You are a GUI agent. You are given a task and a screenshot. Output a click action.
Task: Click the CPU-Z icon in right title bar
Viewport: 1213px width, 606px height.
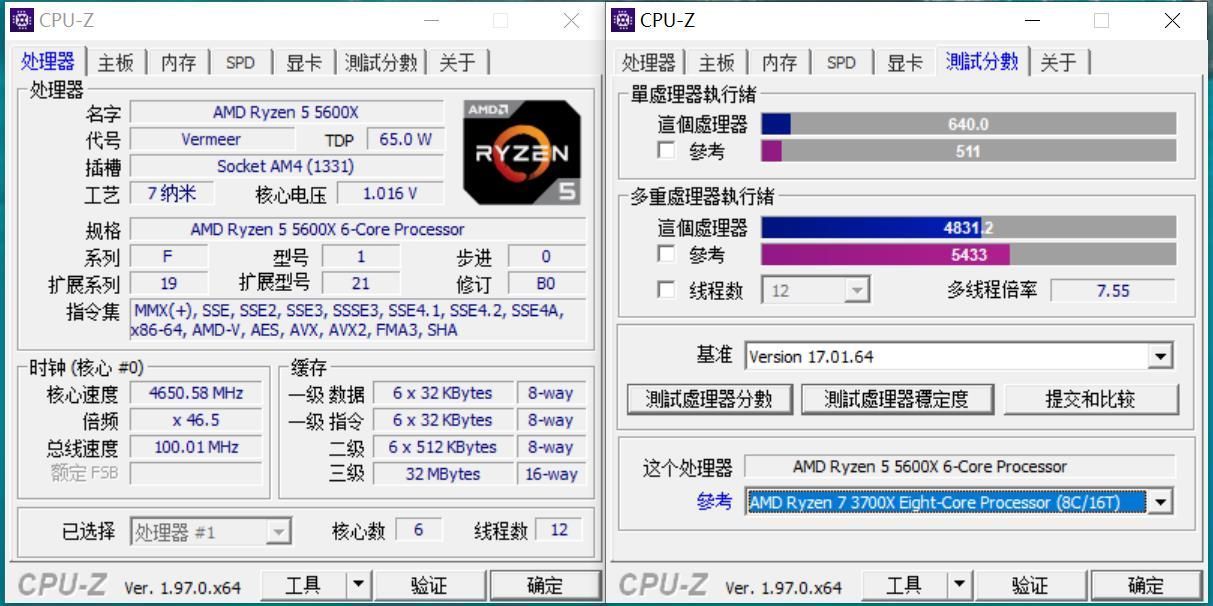622,19
